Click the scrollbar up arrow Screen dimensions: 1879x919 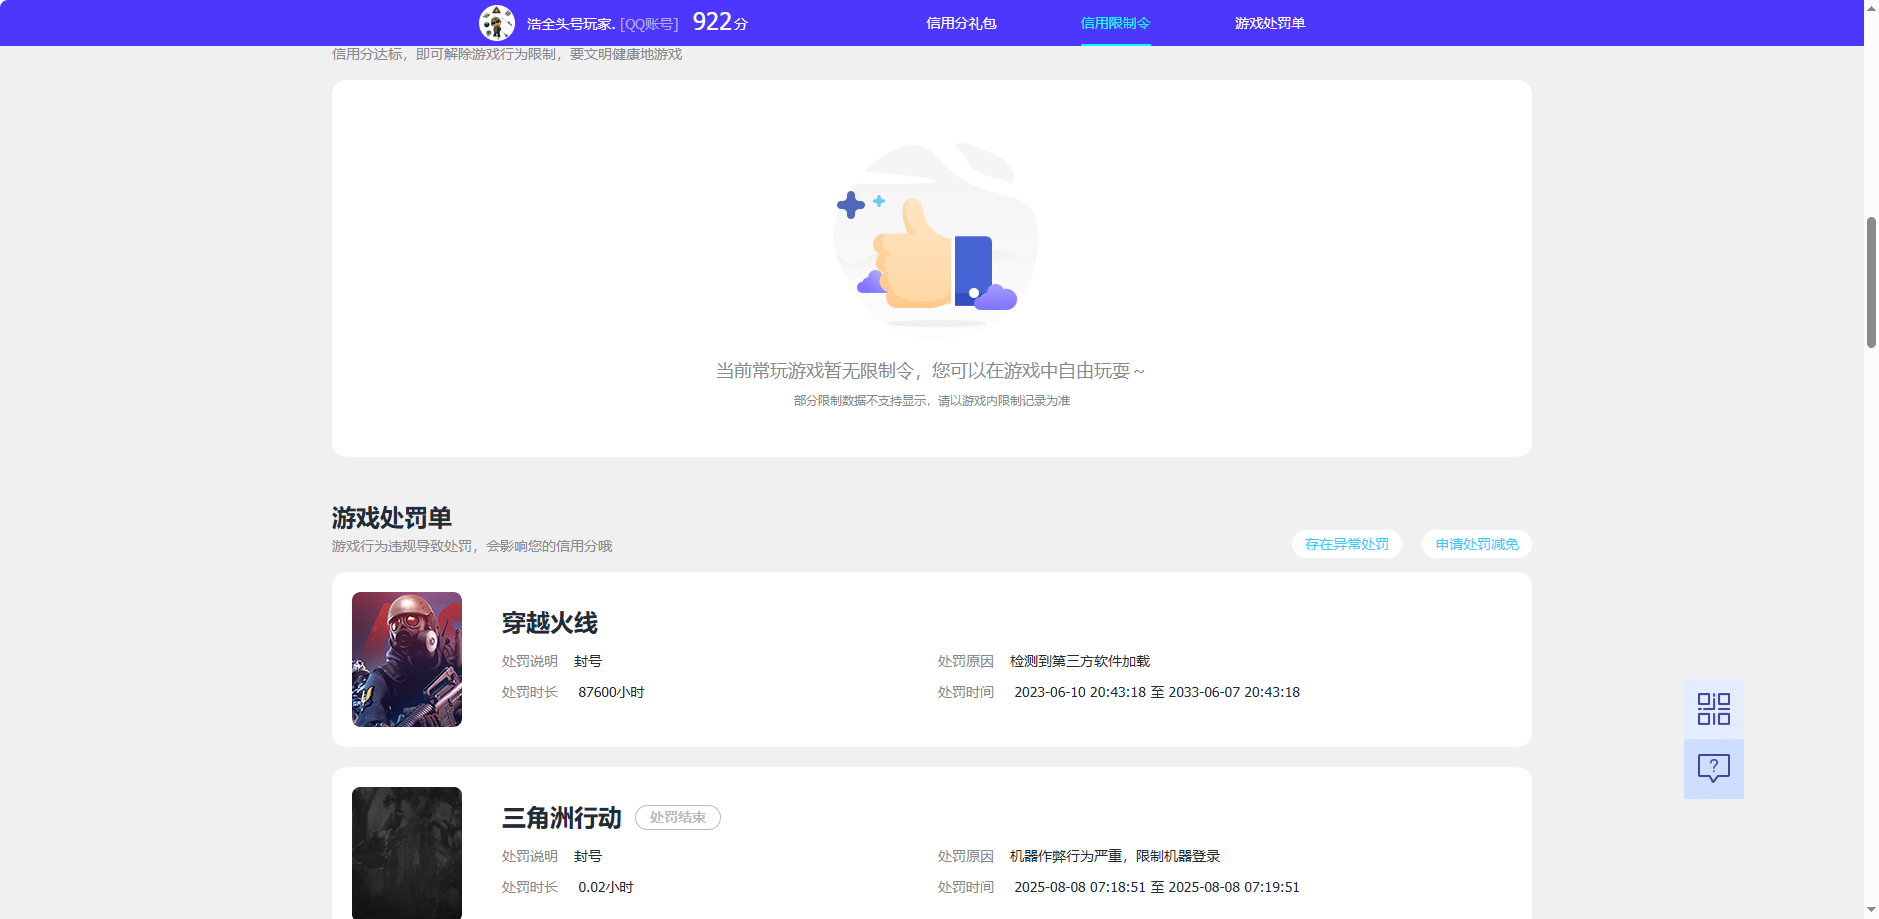tap(1871, 7)
